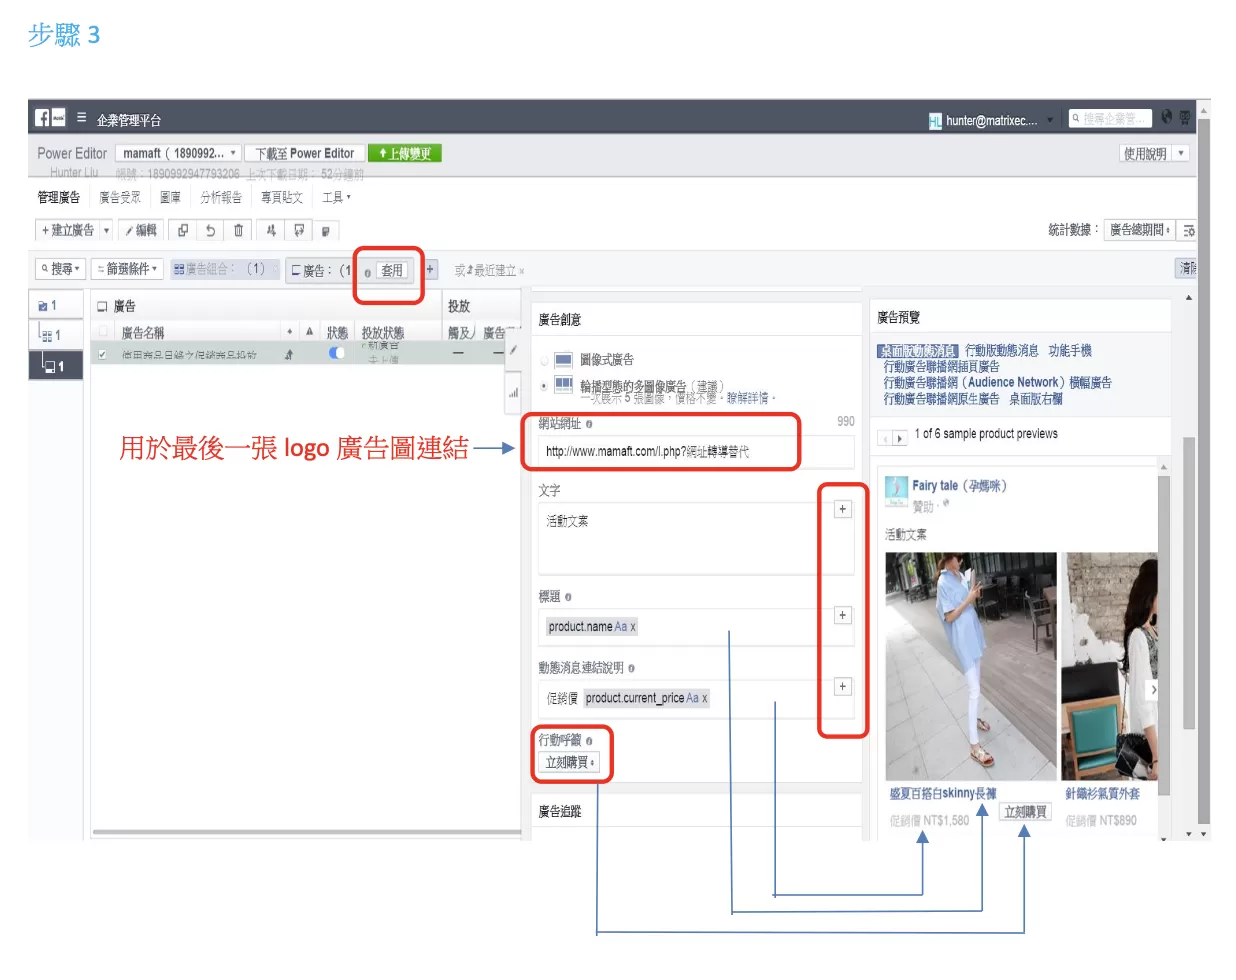This screenshot has width=1236, height=980.
Task: Select 桌面版右欄 preview option
Action: pos(1036,399)
